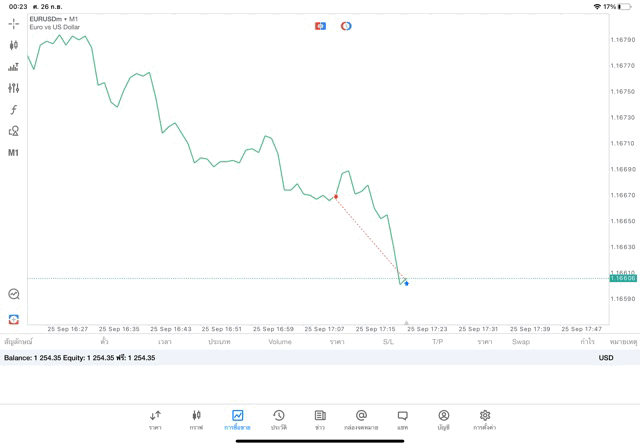Pull up the trade panel handle arrow
640x447 pixels.
pos(406,323)
